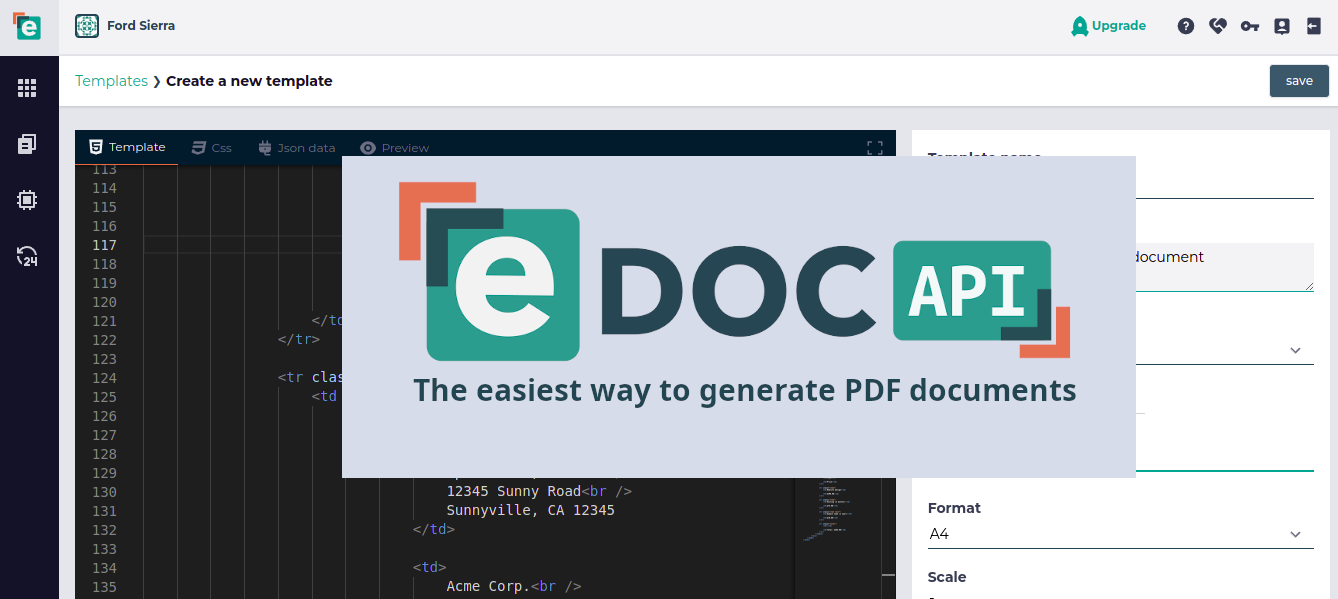This screenshot has height=599, width=1338.
Task: Click line number 130 in the gutter
Action: (104, 492)
